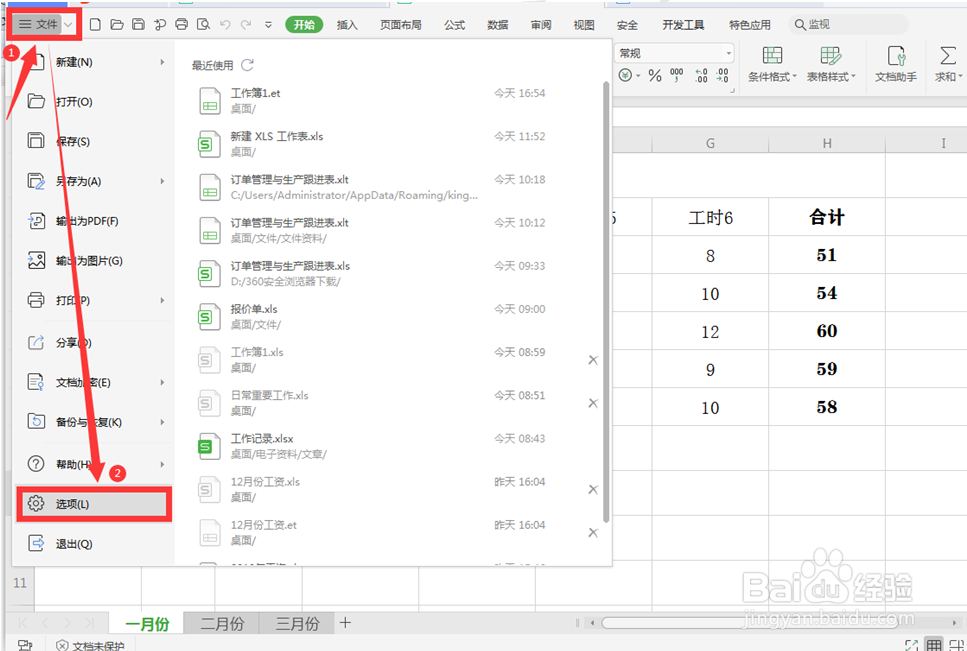Click the currency yen format icon
This screenshot has width=967, height=651.
(x=625, y=76)
